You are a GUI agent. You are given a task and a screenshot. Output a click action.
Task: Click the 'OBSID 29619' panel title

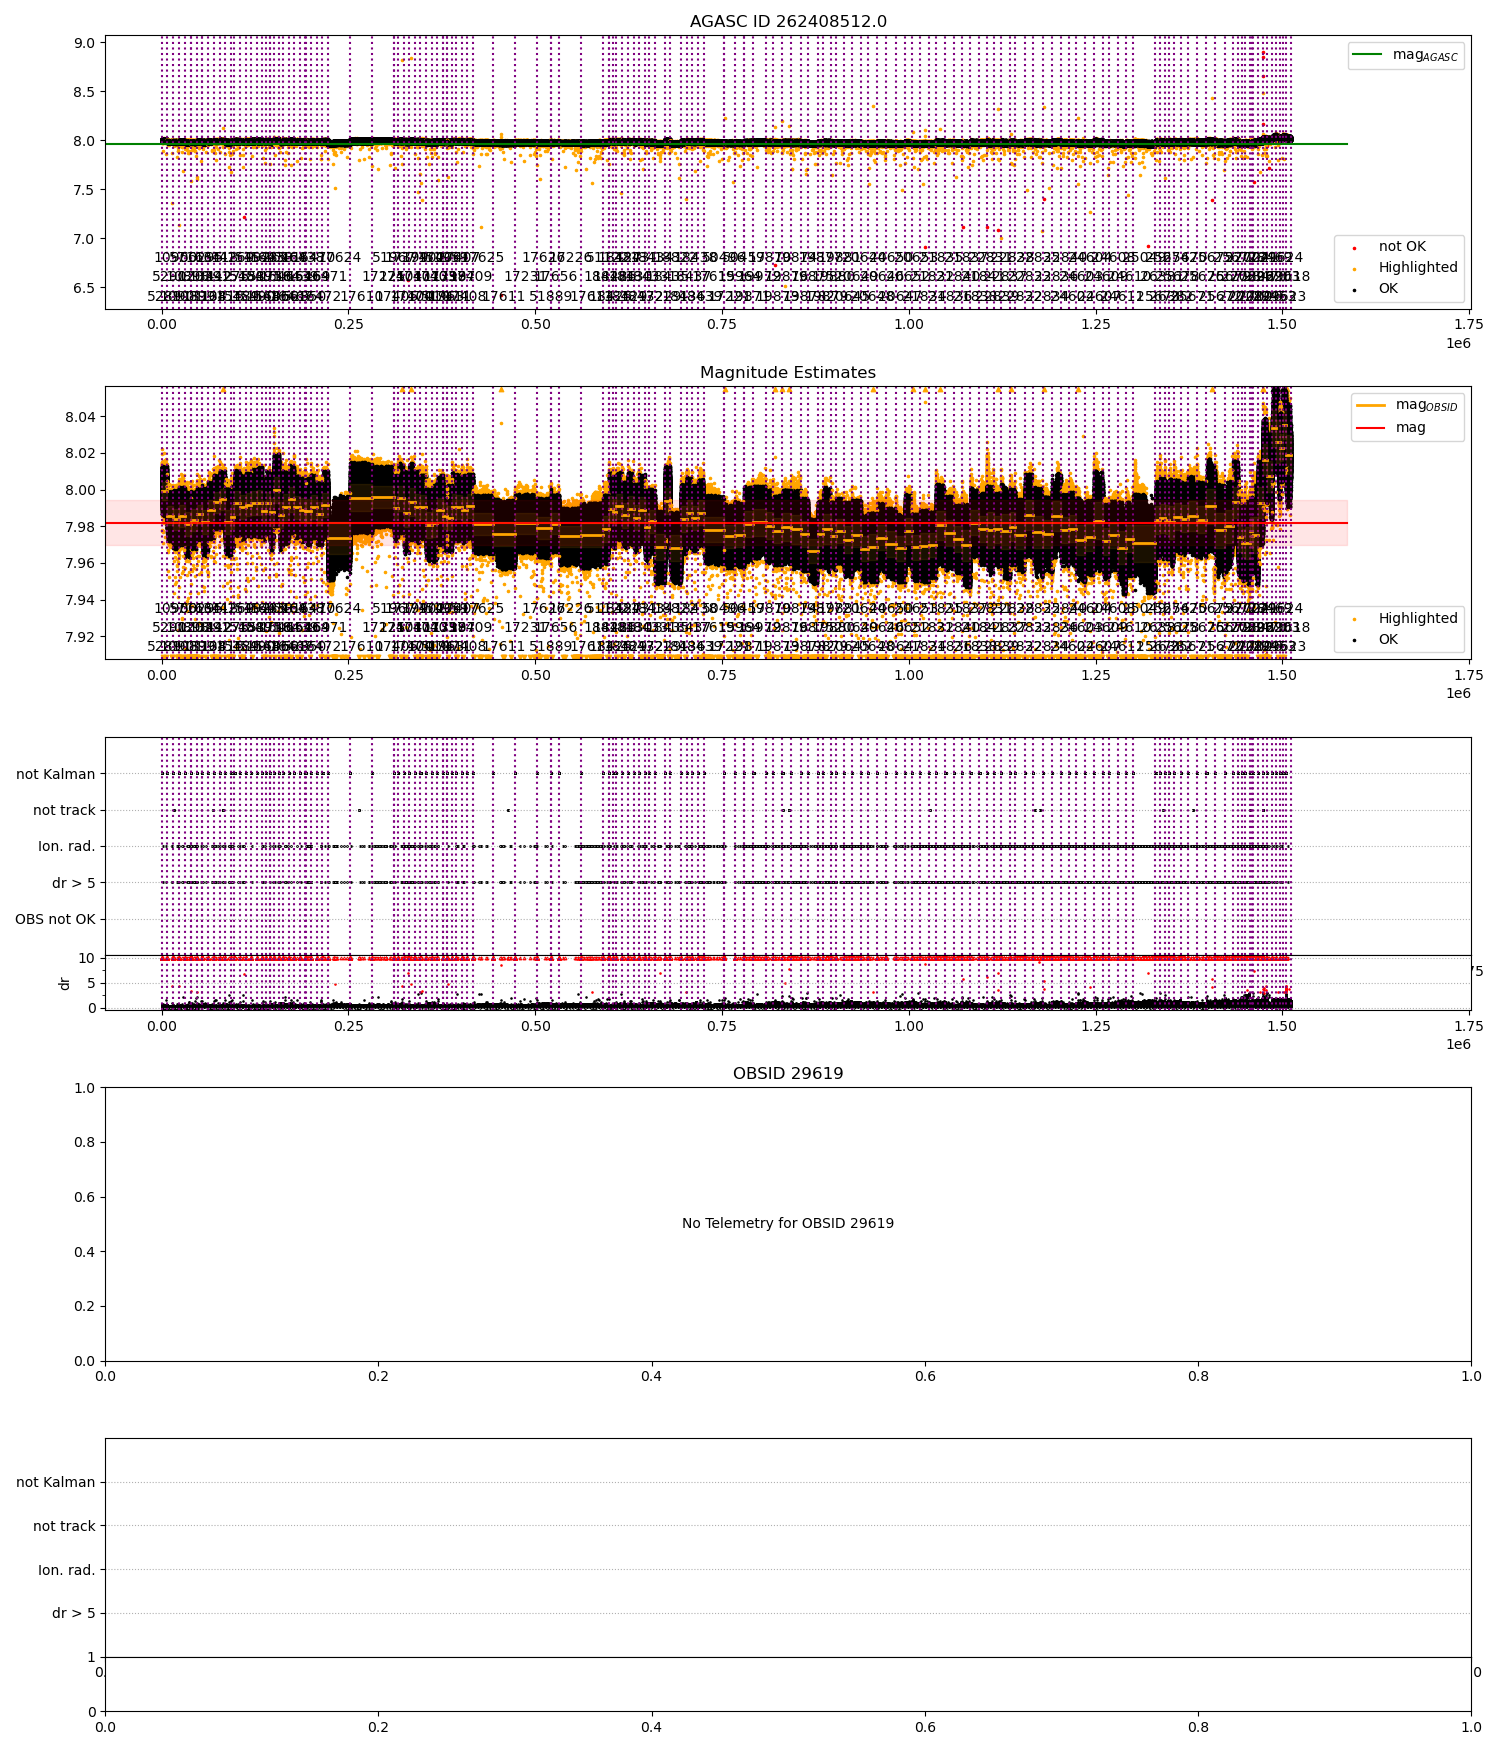pyautogui.click(x=788, y=1074)
